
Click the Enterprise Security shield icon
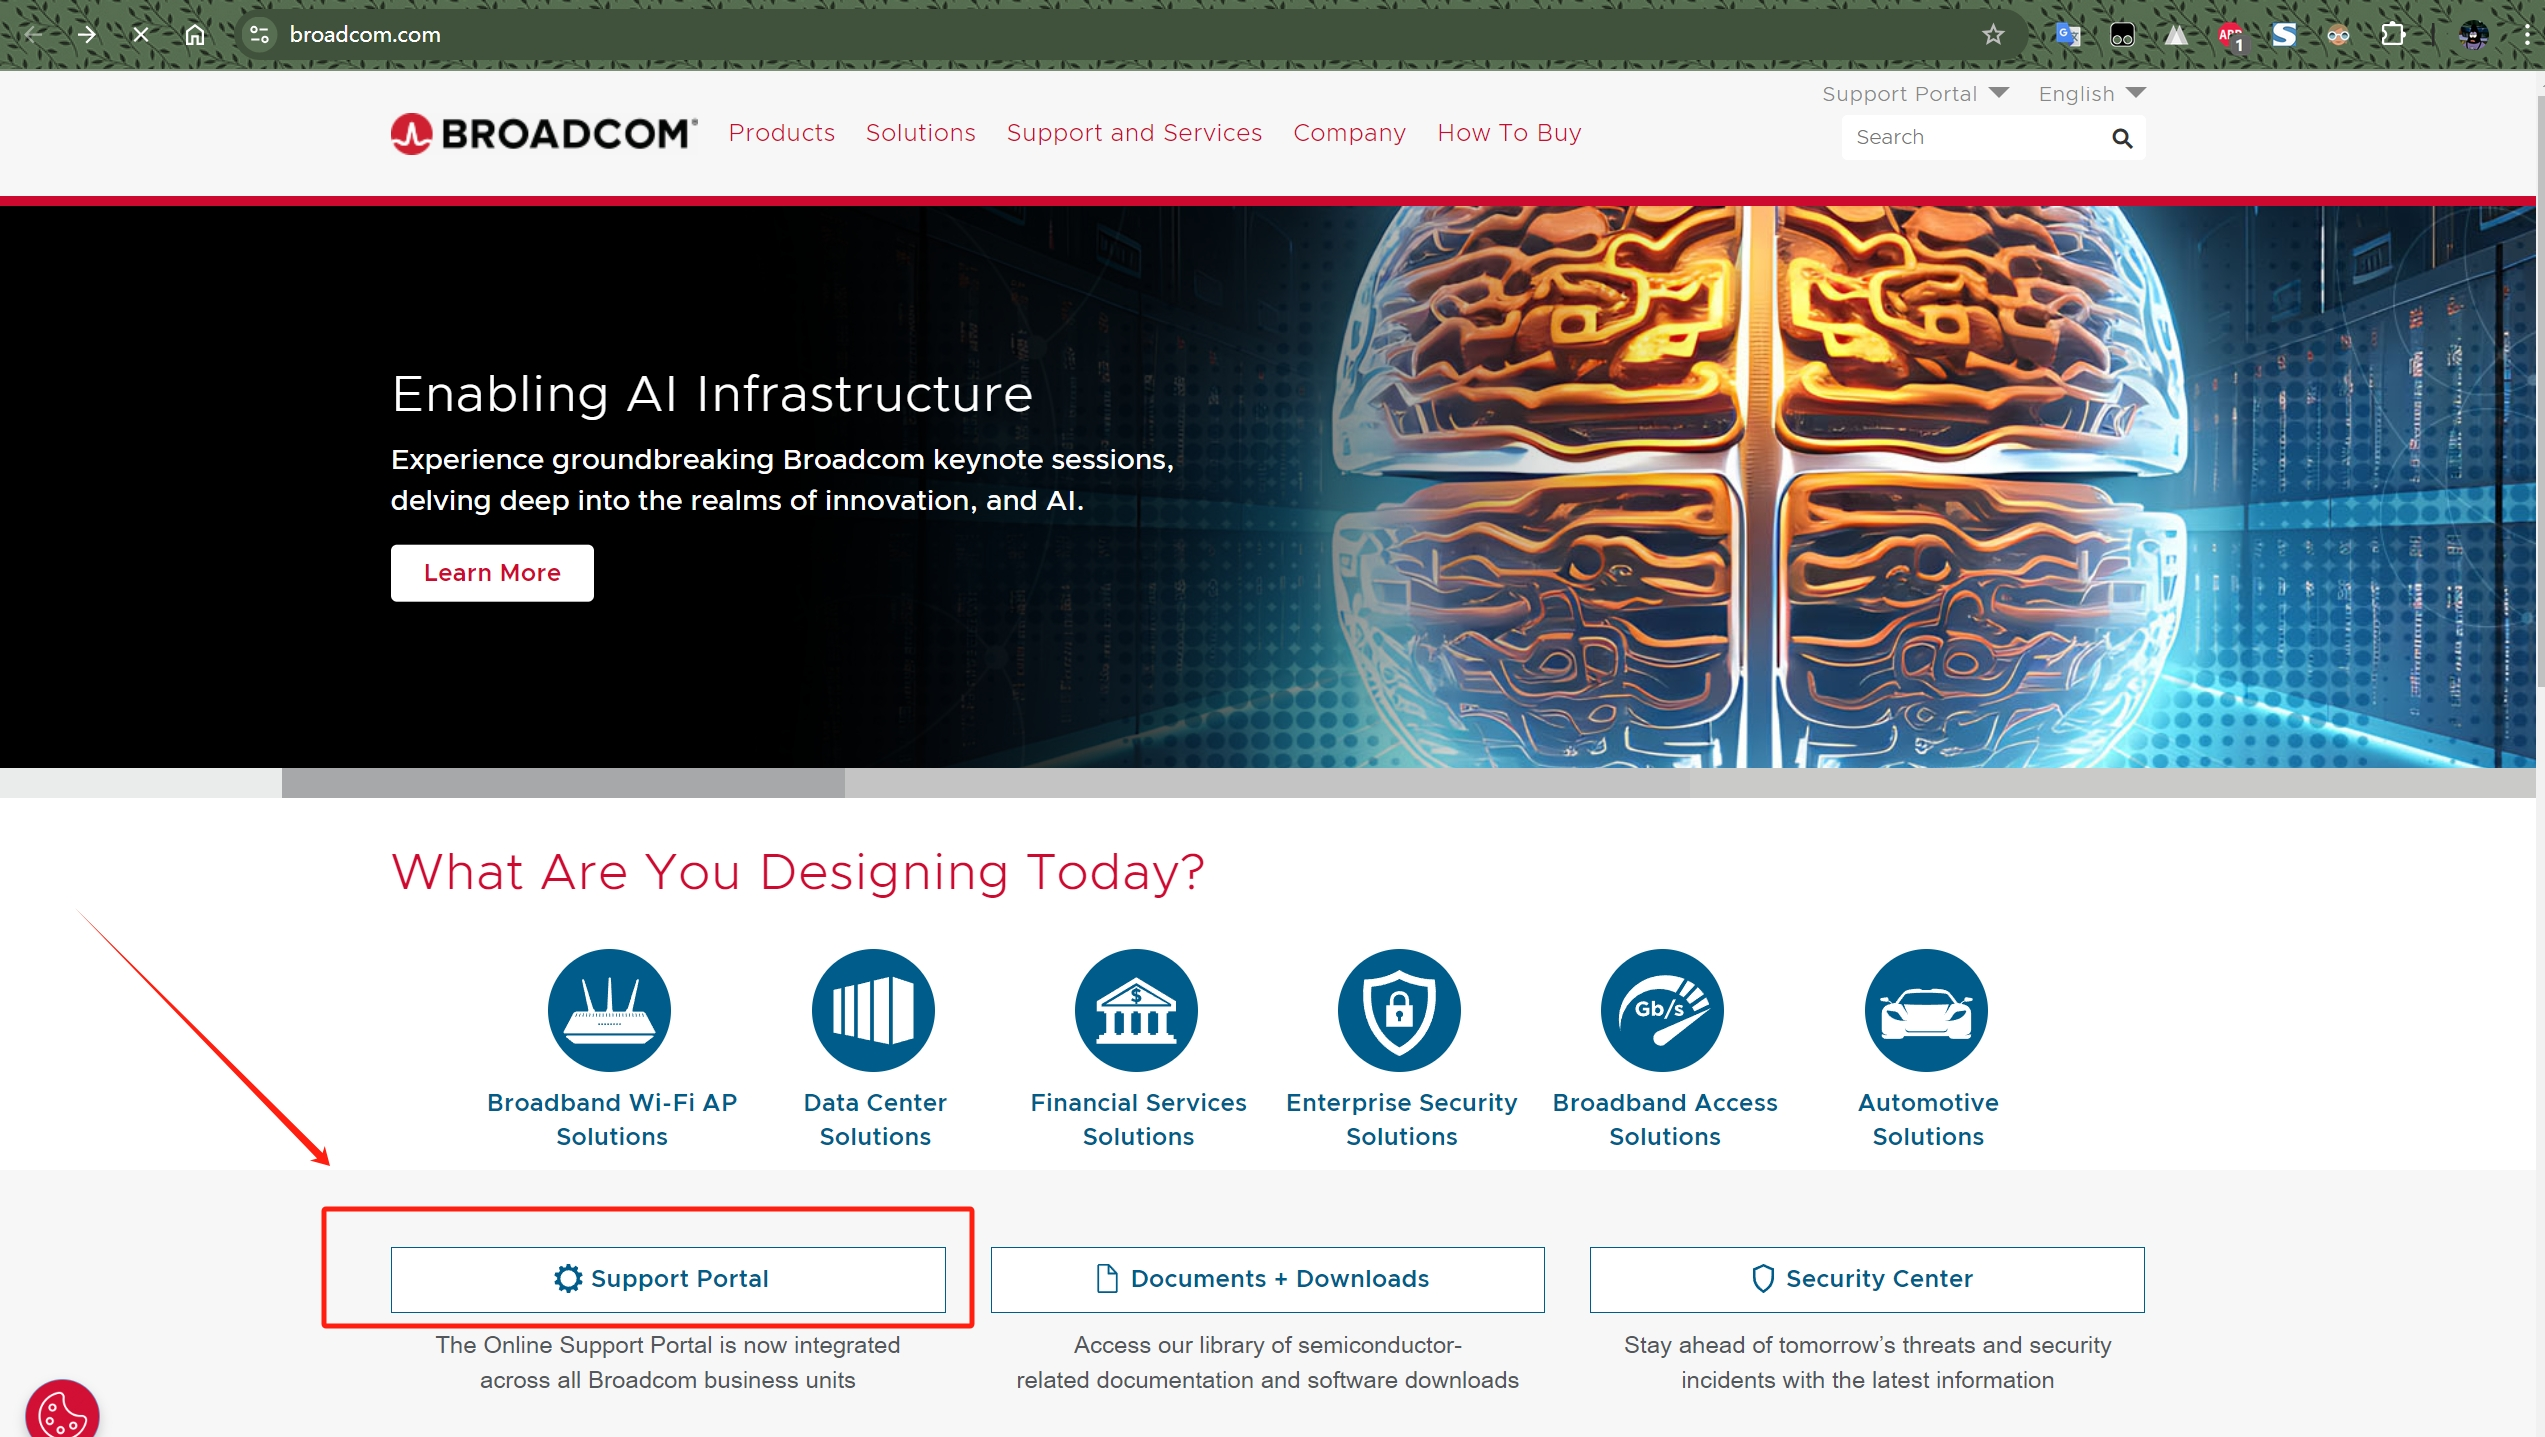1399,1009
